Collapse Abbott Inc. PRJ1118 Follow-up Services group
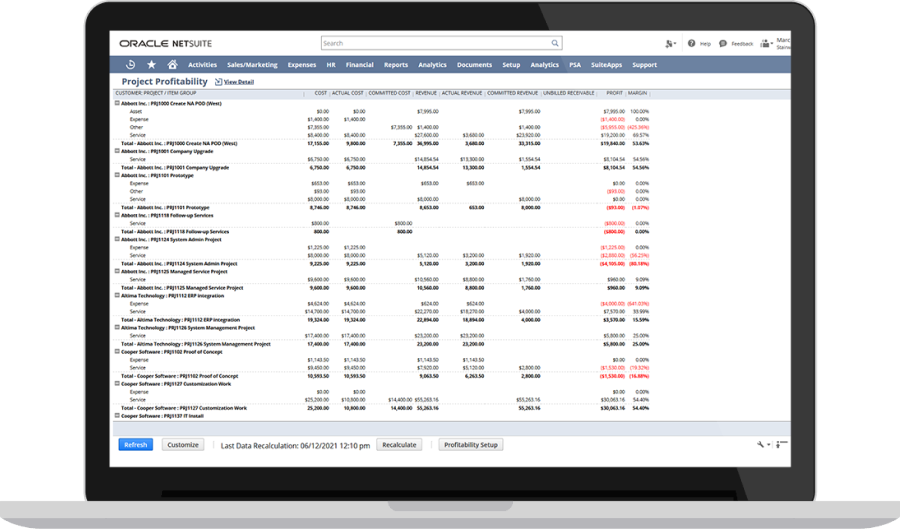The width and height of the screenshot is (900, 529). pyautogui.click(x=117, y=215)
